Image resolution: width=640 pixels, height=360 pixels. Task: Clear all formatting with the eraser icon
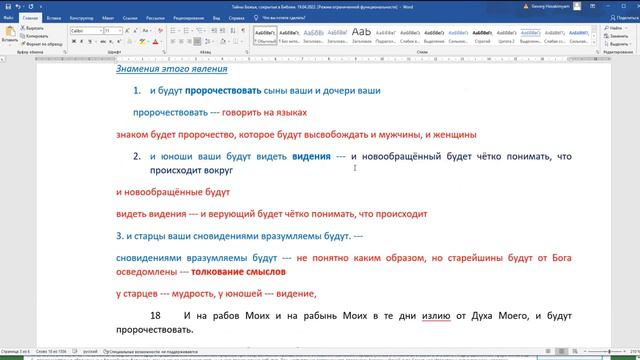(x=160, y=31)
